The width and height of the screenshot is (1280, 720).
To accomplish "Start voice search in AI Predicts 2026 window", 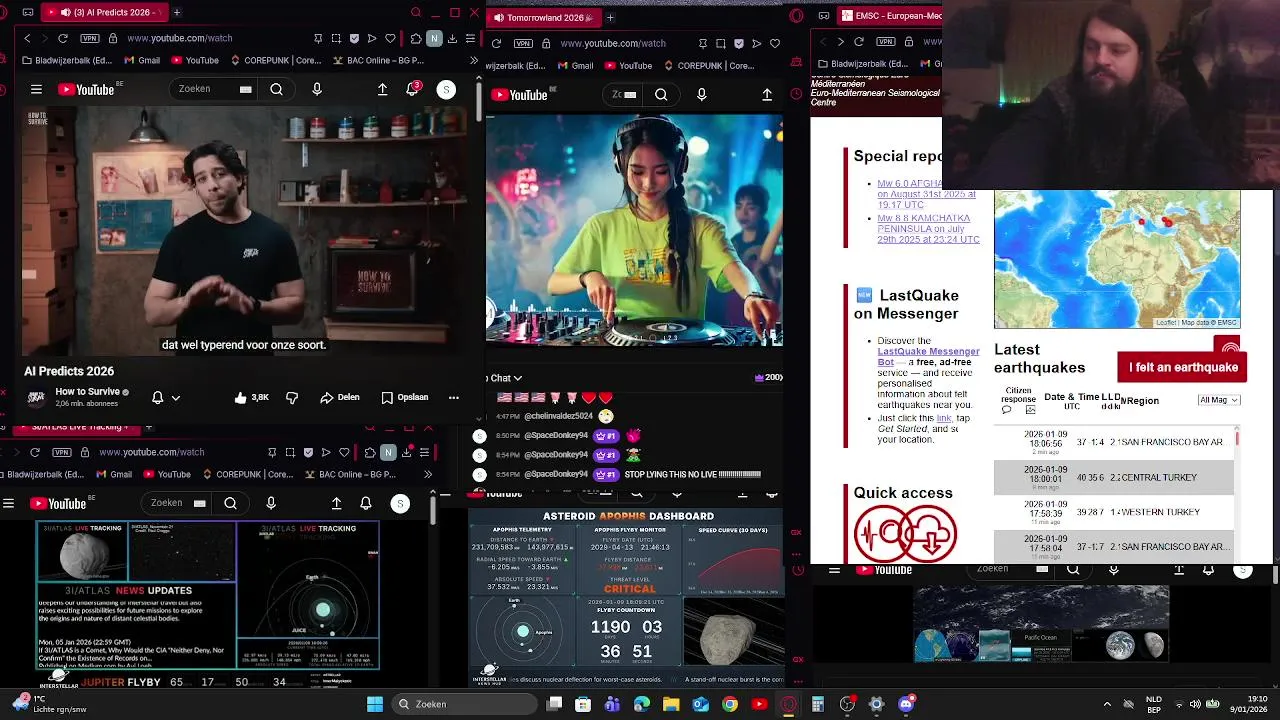I will 317,89.
